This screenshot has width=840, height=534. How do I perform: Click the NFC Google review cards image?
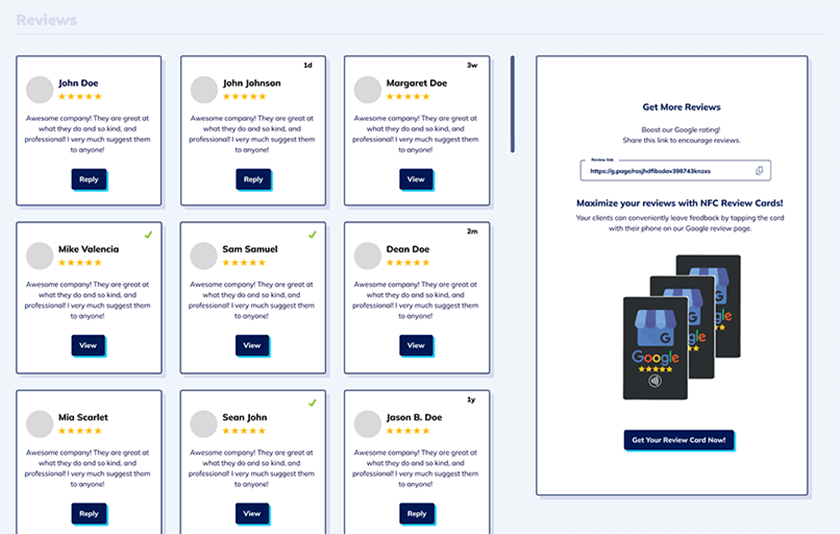[681, 327]
